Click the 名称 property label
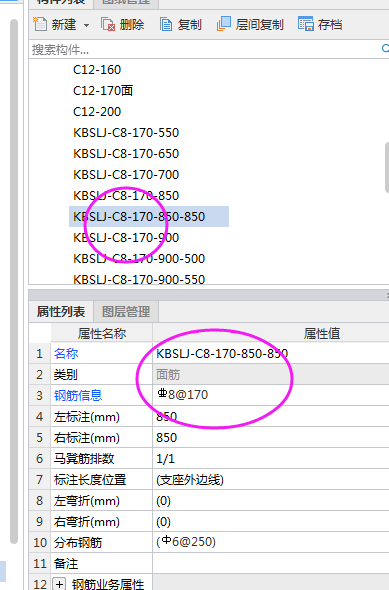The width and height of the screenshot is (389, 590). [x=66, y=354]
